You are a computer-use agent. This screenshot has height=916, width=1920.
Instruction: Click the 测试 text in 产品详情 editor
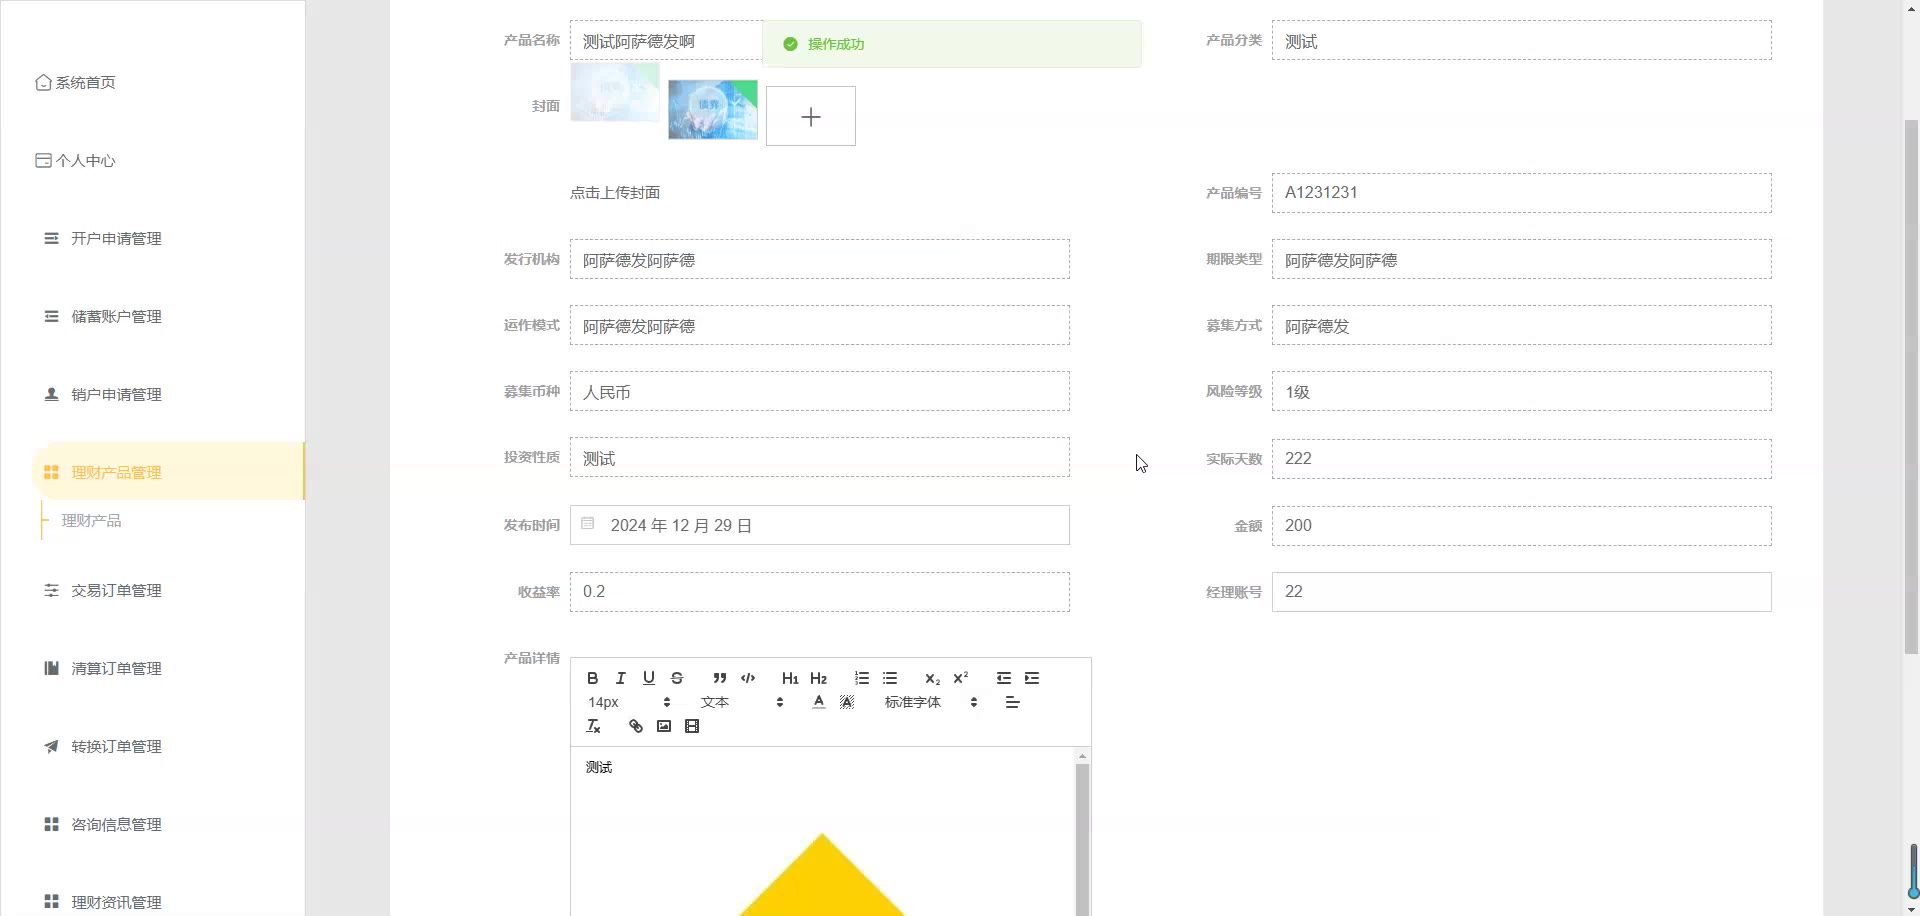click(x=599, y=767)
